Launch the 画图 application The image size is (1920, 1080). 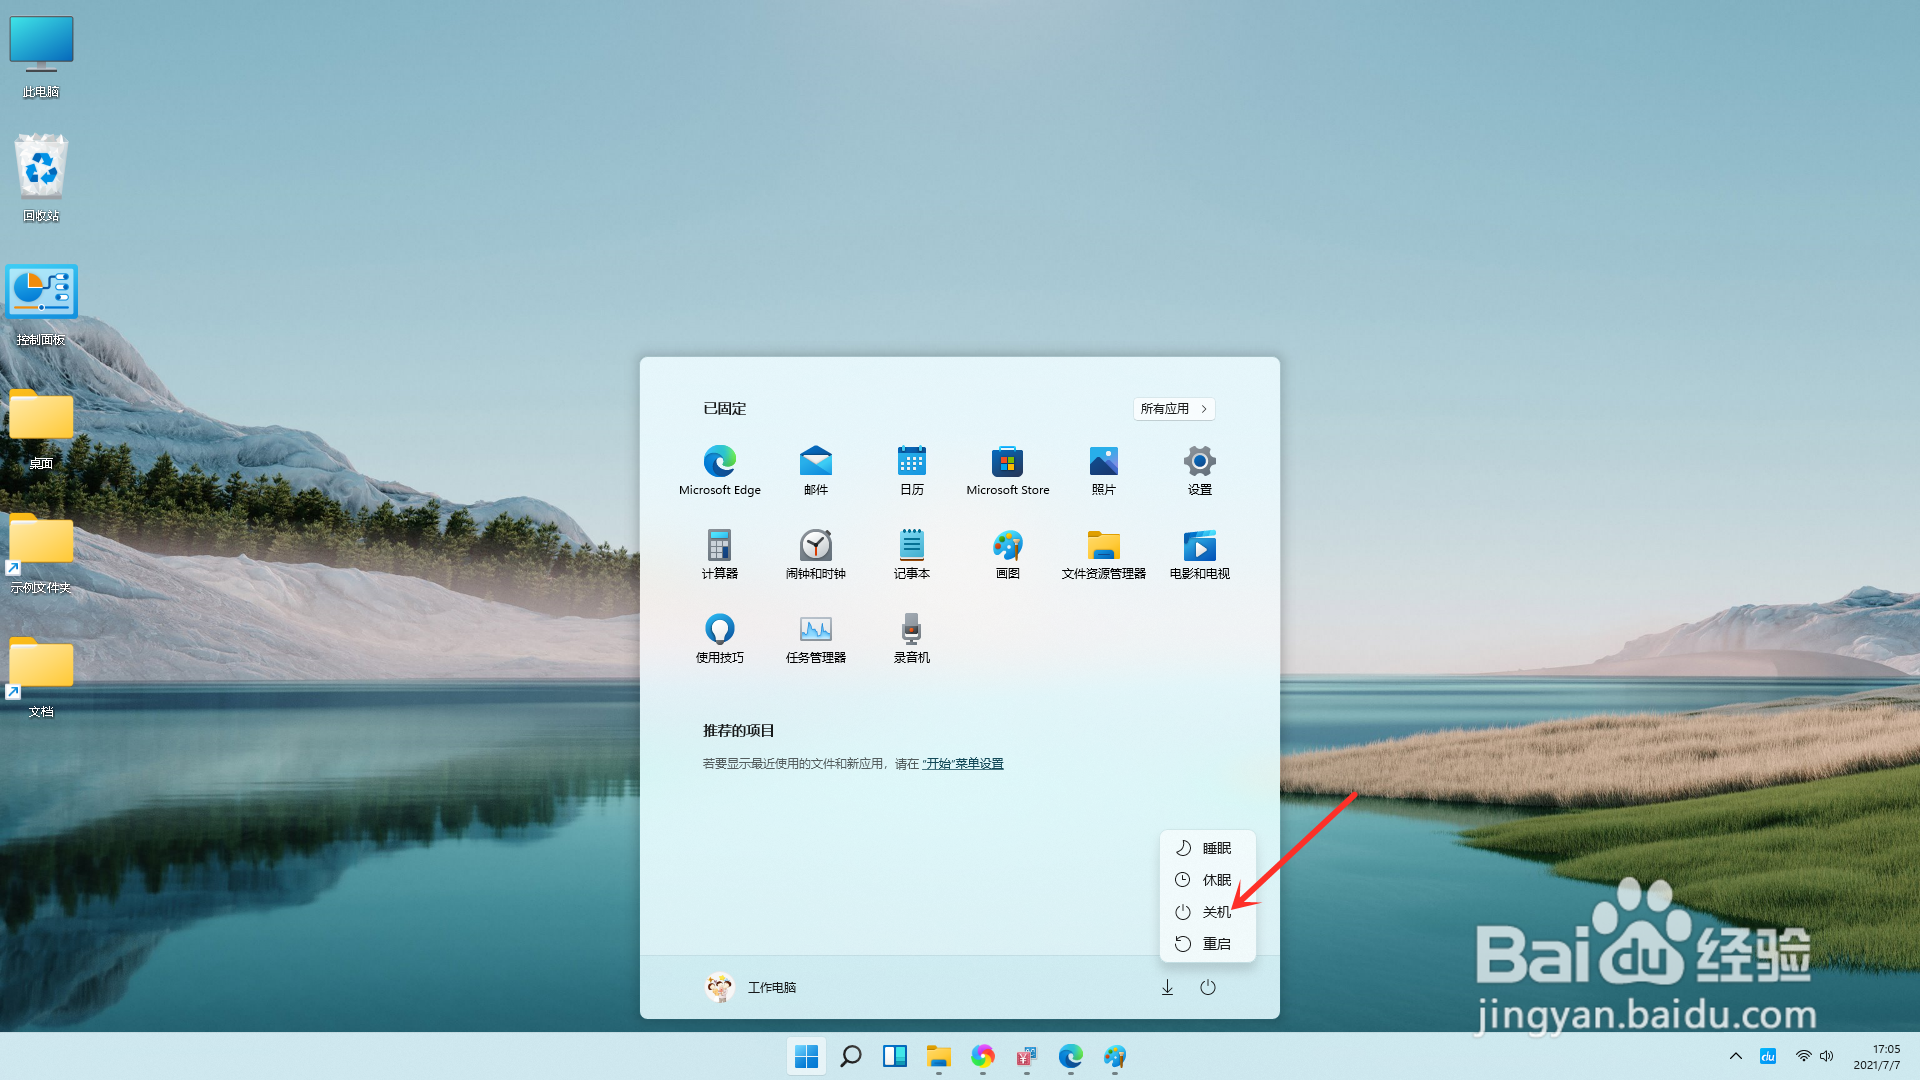[1007, 553]
